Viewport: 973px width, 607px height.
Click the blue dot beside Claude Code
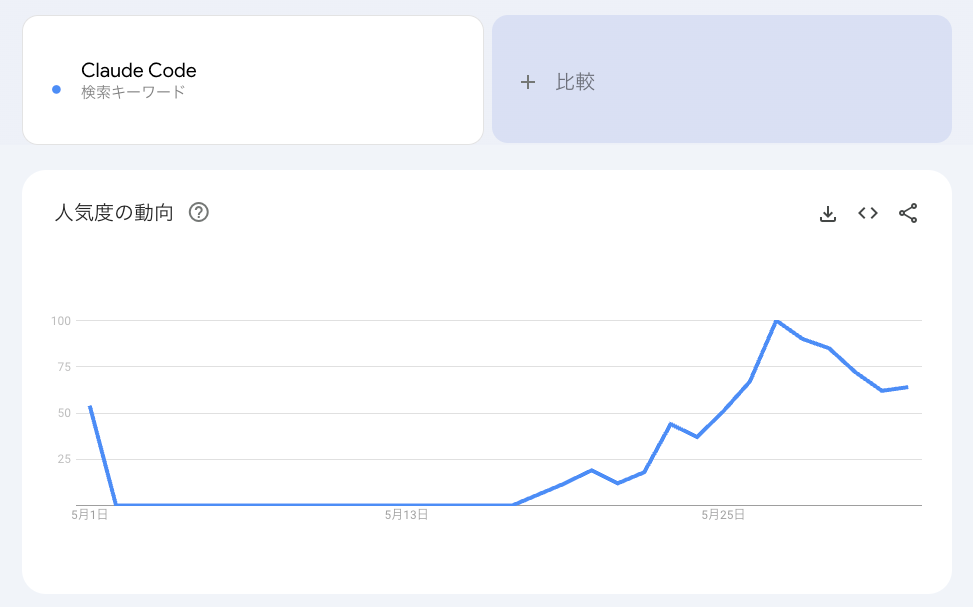point(56,89)
